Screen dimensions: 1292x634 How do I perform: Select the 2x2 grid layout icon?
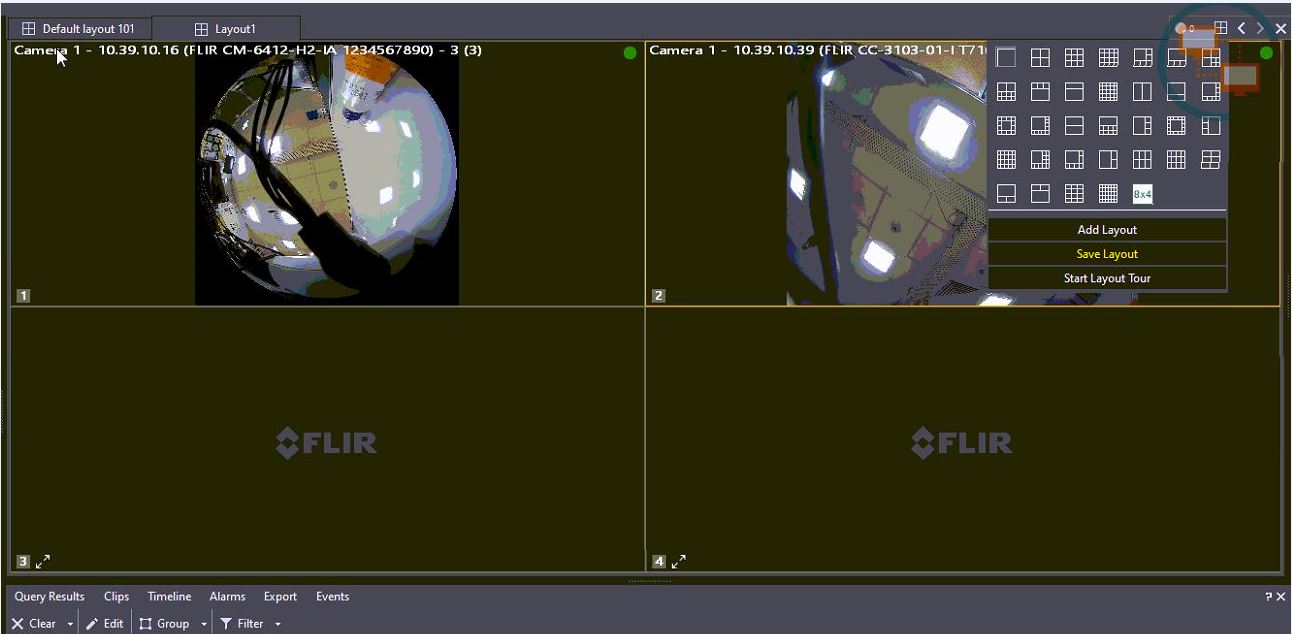(1040, 57)
